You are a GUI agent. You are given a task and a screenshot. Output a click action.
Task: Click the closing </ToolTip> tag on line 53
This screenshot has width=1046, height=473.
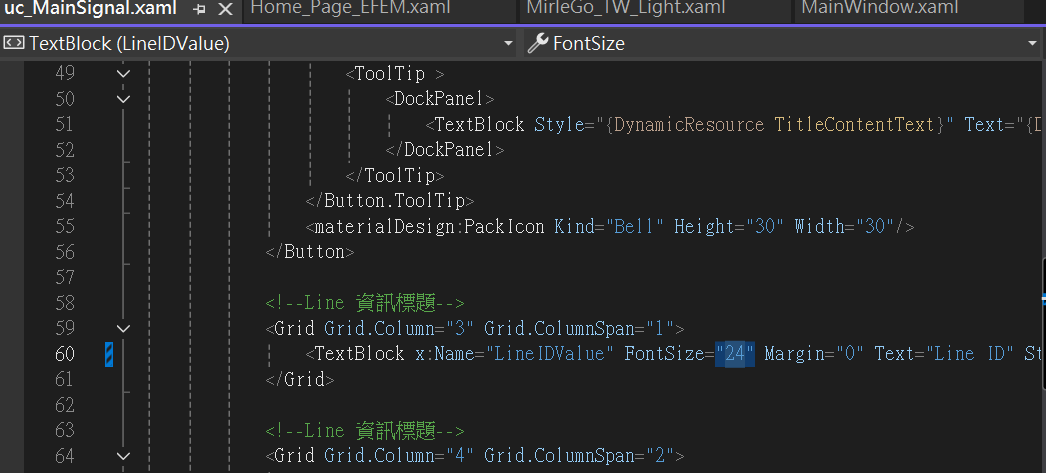click(395, 176)
